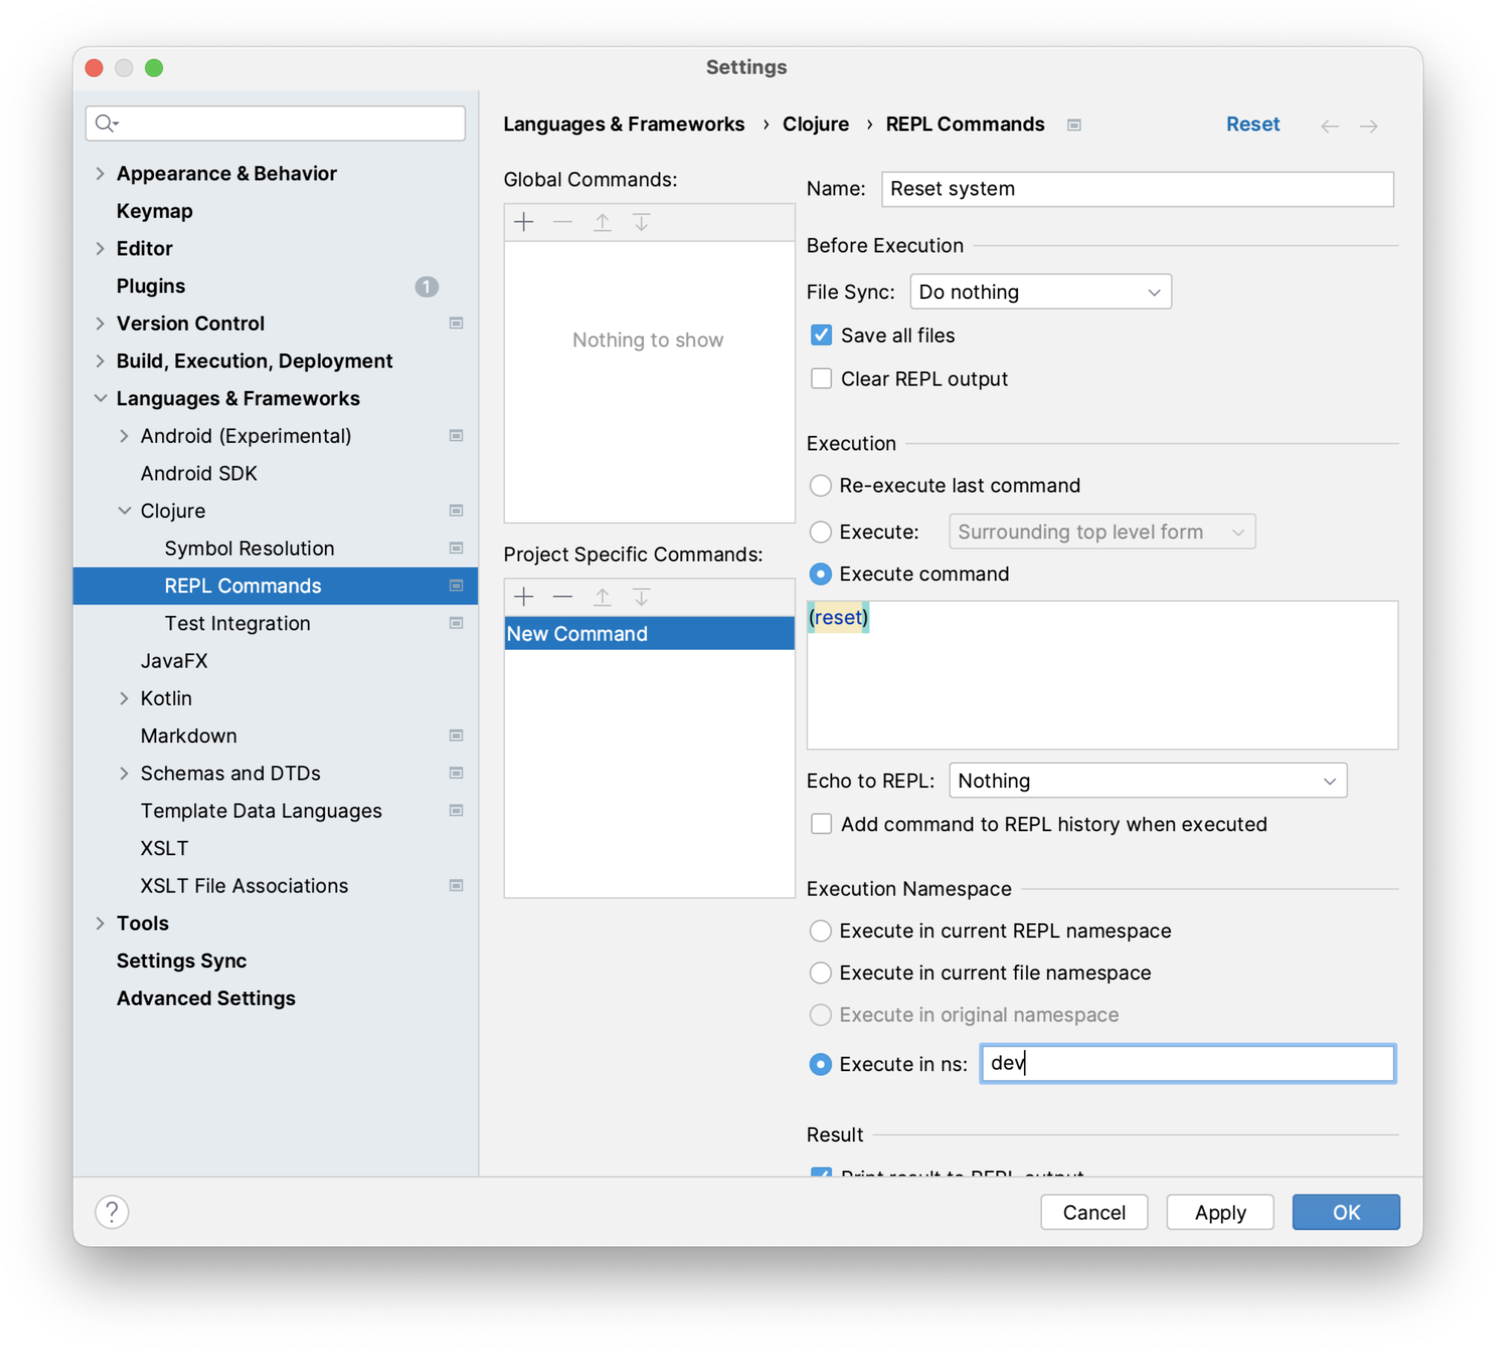Uncheck the Save all files checkbox
Image resolution: width=1496 pixels, height=1348 pixels.
[x=821, y=335]
